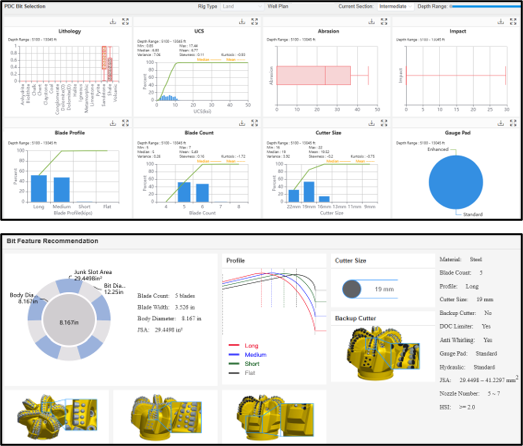Click 'Blade Count: 5 blades' text
Screen dimensions: 523x446
[166, 296]
